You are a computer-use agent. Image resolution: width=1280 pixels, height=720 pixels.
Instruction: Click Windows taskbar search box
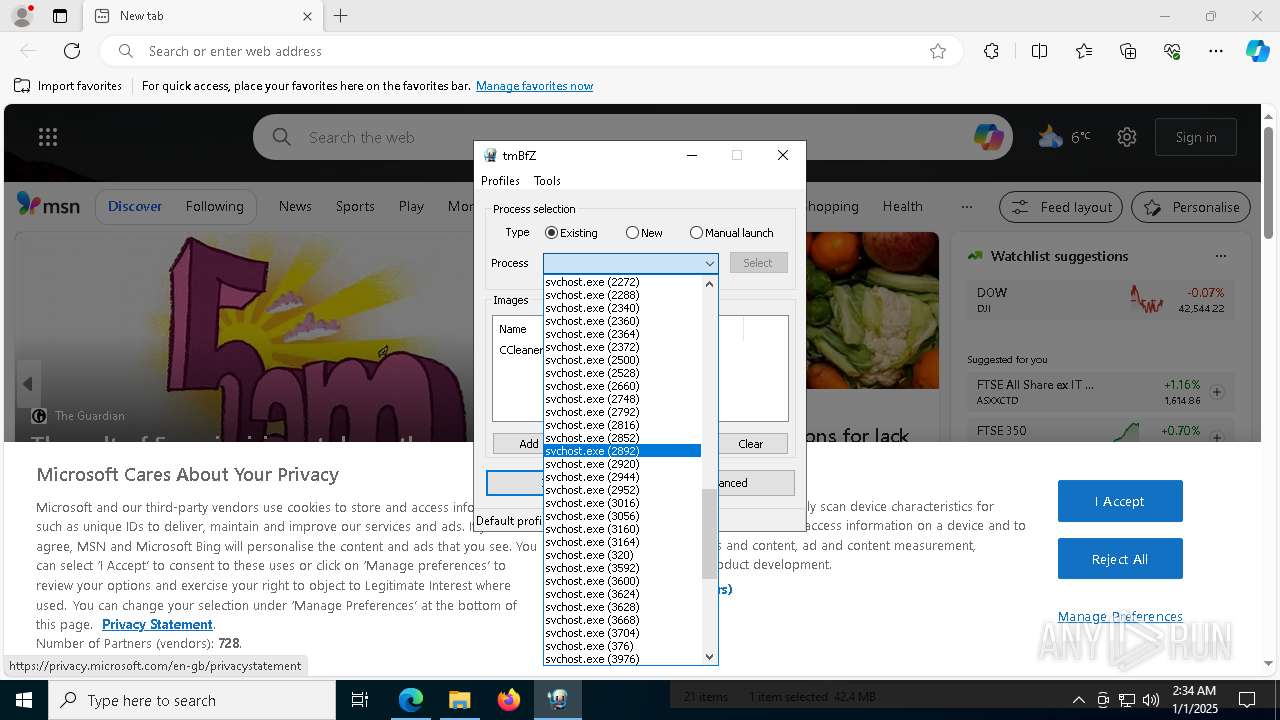[192, 700]
